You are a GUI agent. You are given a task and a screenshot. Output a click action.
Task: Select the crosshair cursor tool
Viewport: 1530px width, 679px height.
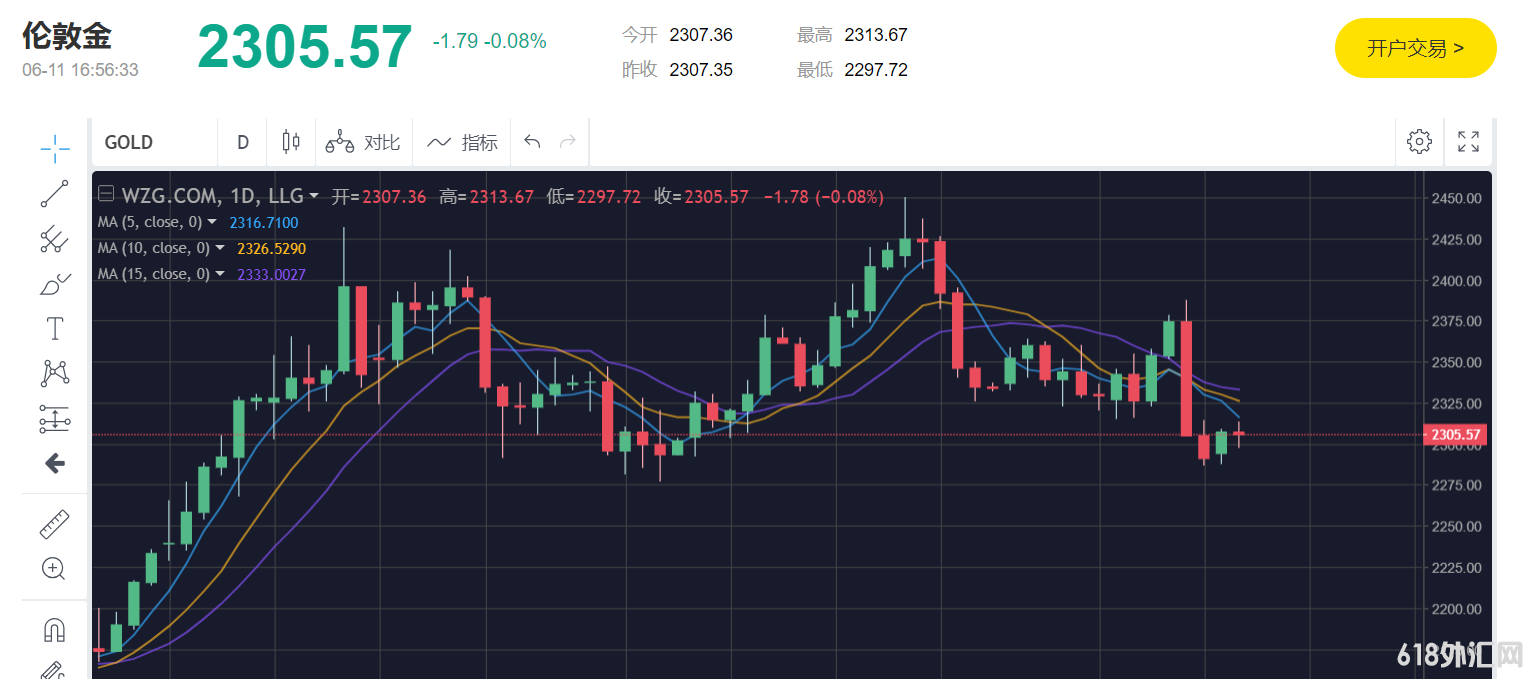click(x=55, y=148)
